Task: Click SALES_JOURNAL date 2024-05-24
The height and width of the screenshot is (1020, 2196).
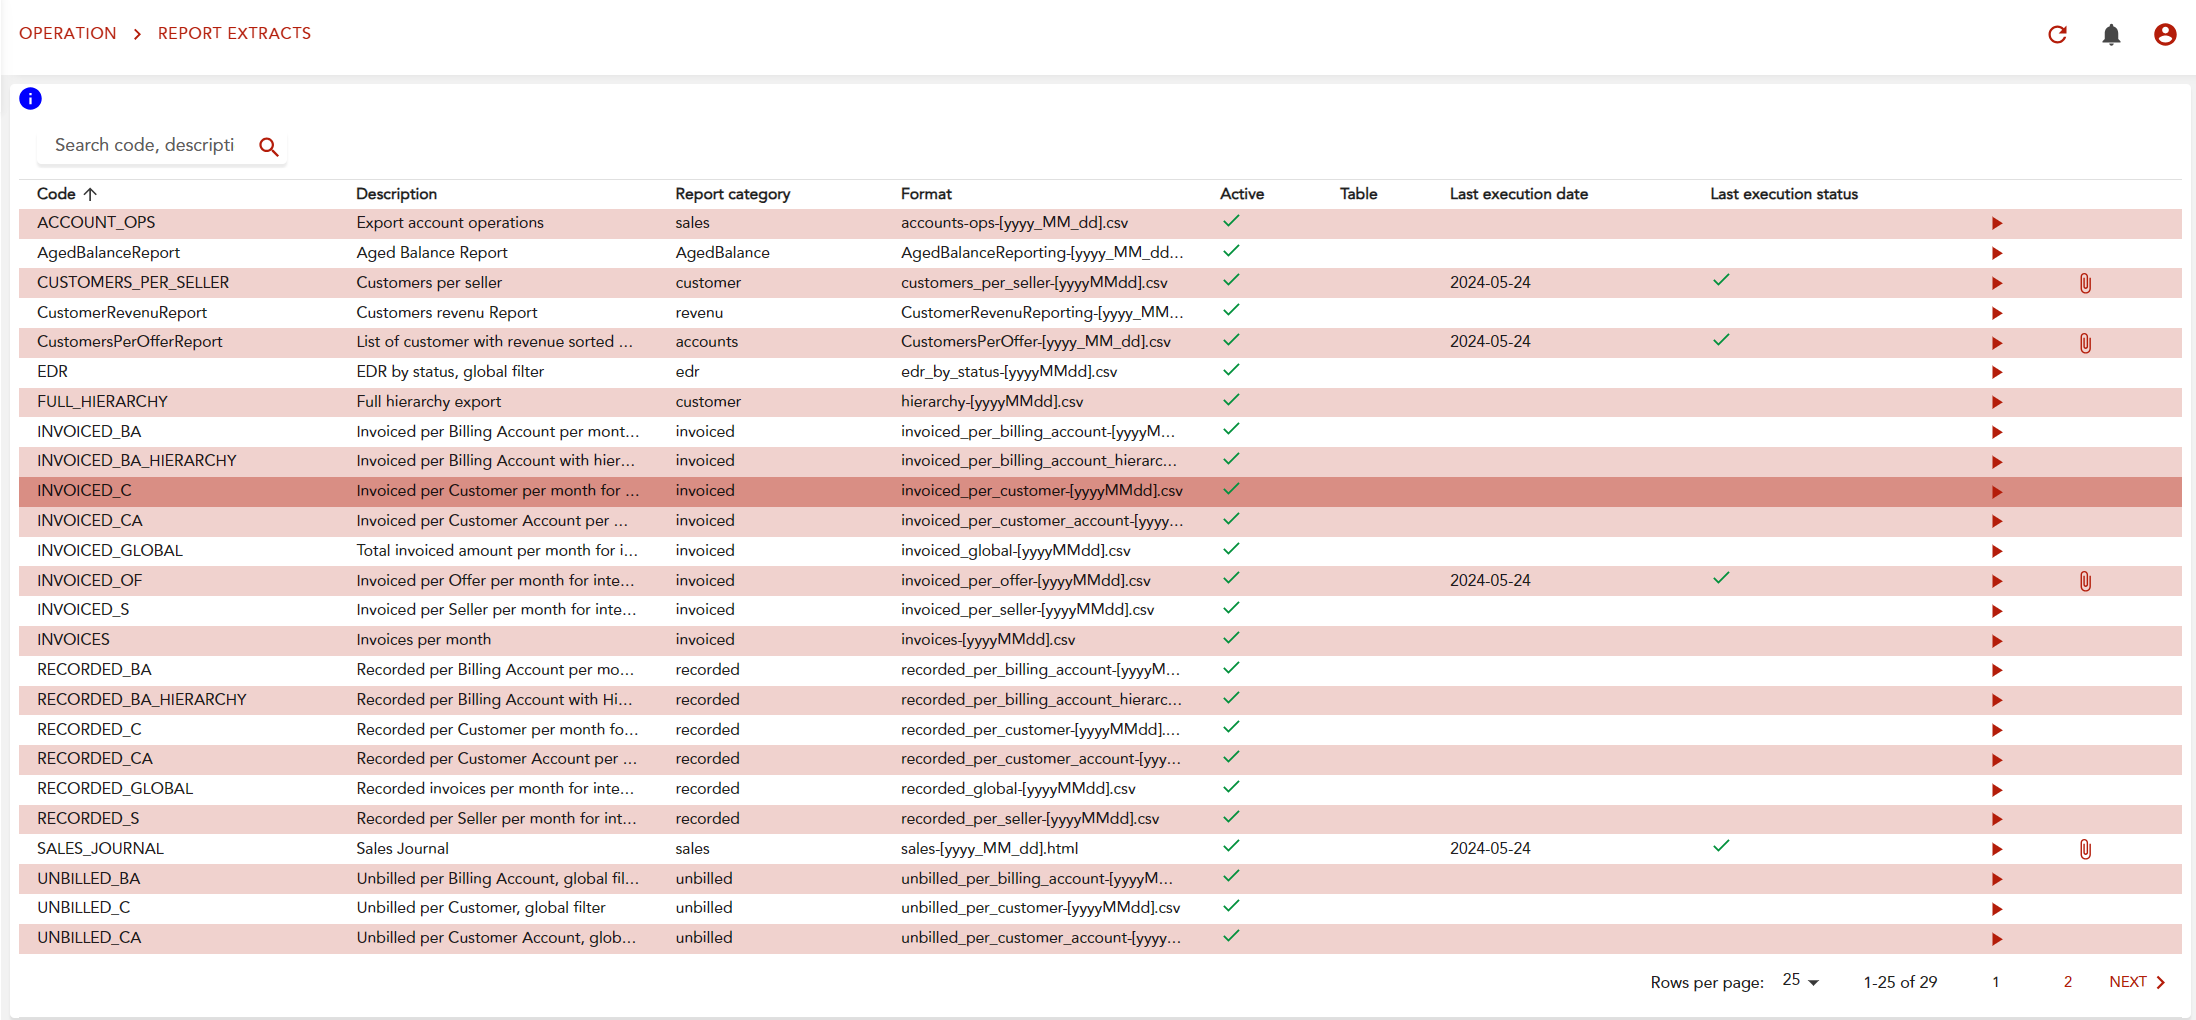Action: click(x=1490, y=849)
